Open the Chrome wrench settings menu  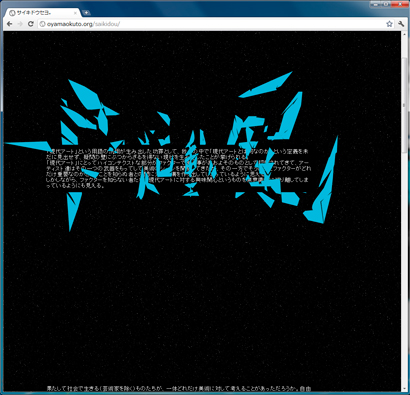(401, 24)
